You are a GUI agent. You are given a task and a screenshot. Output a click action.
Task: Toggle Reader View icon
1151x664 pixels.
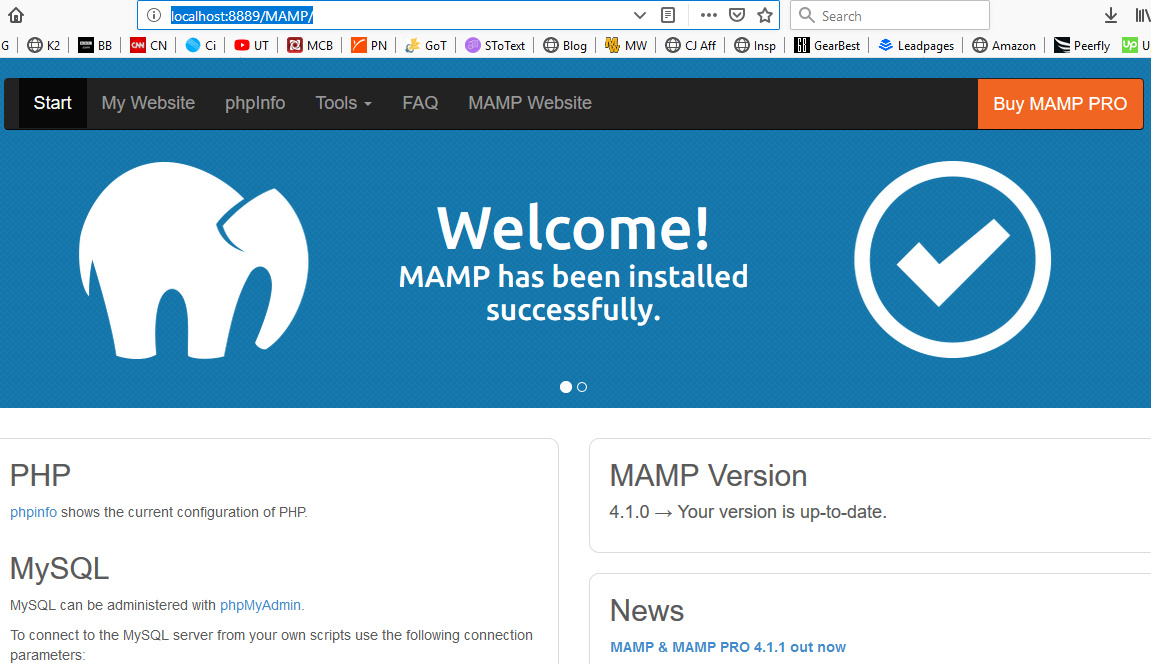click(x=667, y=15)
